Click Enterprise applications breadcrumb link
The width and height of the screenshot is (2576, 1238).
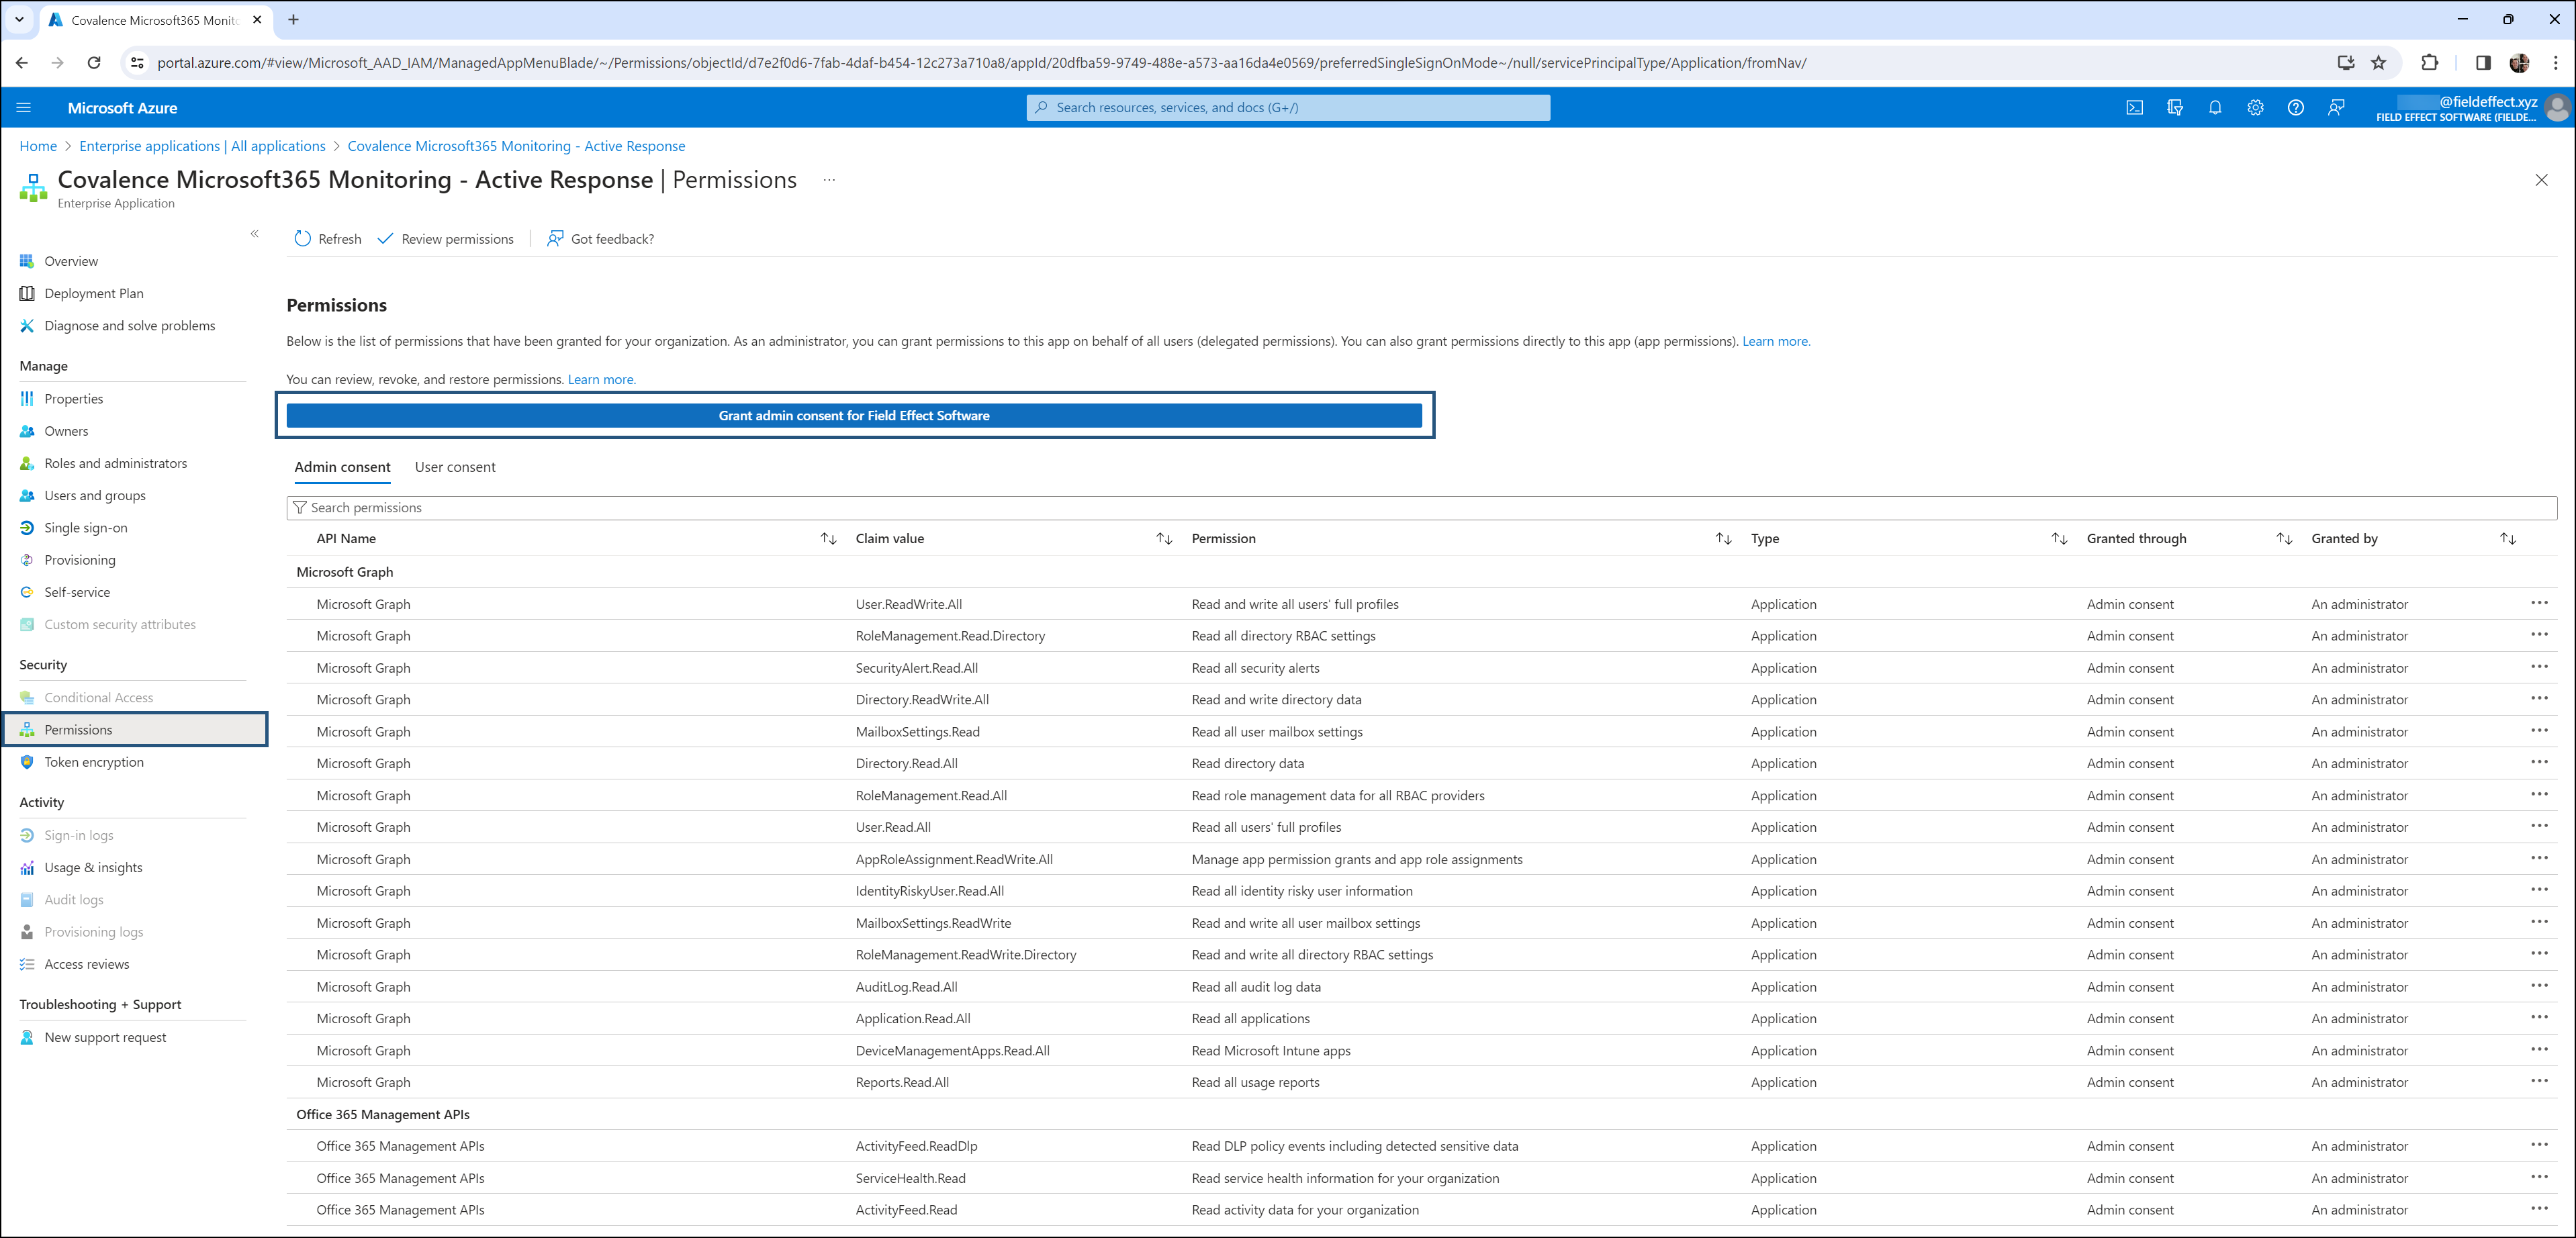(x=202, y=146)
